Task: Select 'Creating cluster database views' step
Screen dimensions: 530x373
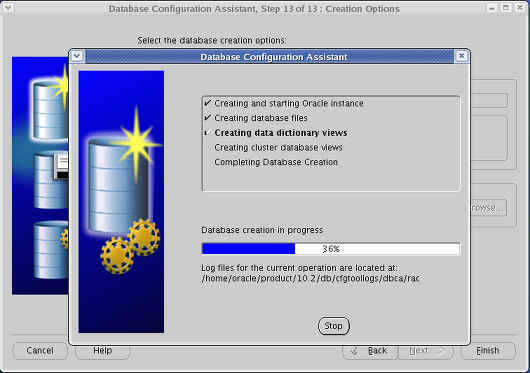Action: click(x=278, y=147)
